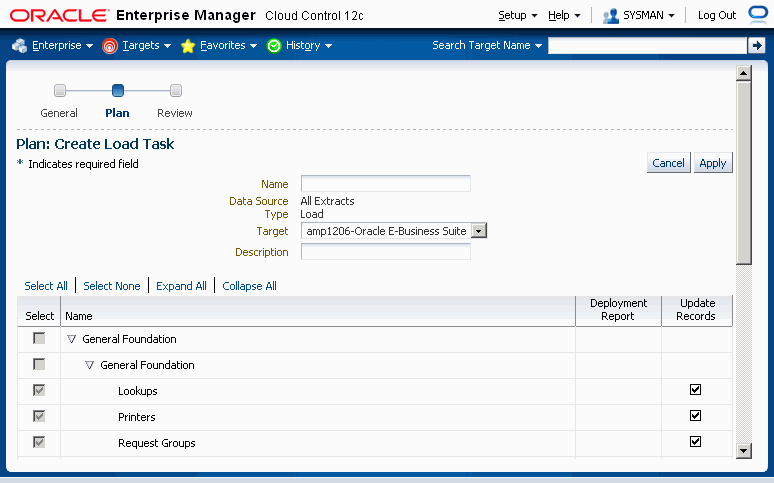774x483 pixels.
Task: Click the vertical scrollbar thumb
Action: click(x=743, y=173)
